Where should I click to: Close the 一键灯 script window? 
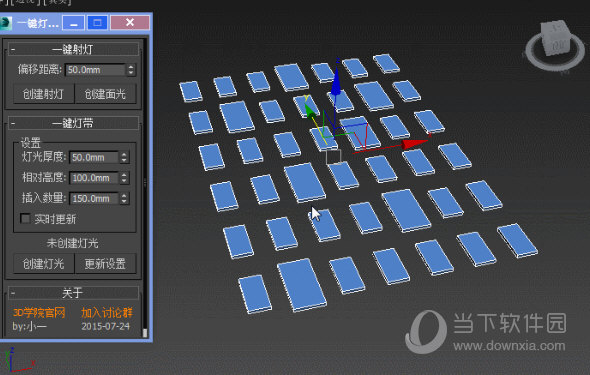[x=130, y=23]
